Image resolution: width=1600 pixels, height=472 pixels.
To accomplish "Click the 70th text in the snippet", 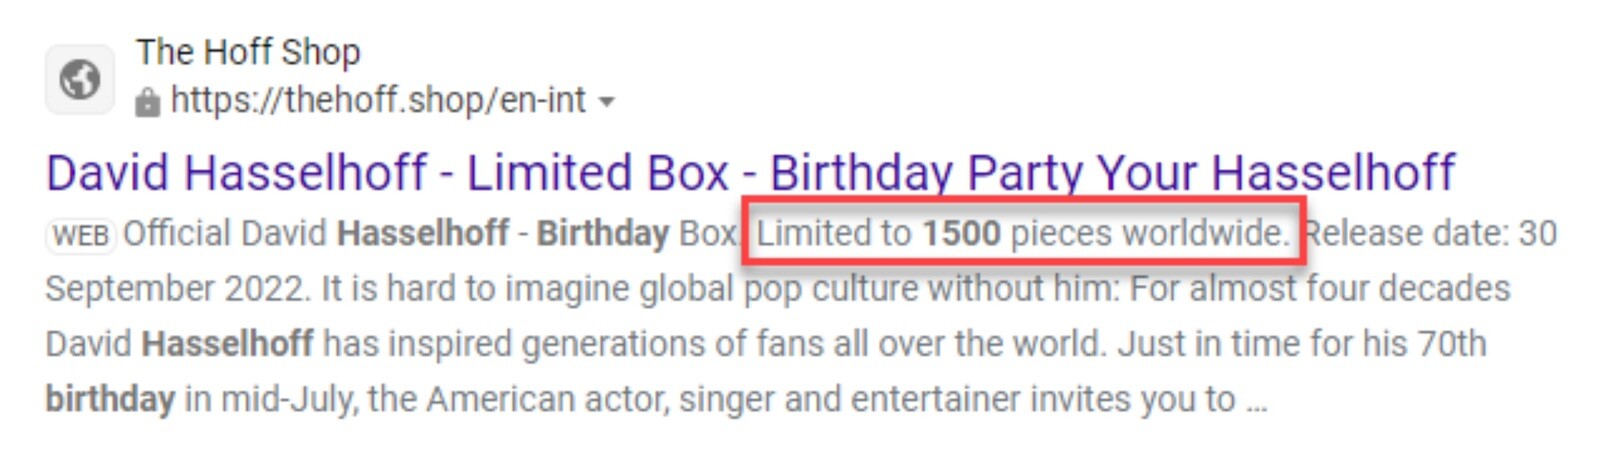I will pos(1452,344).
